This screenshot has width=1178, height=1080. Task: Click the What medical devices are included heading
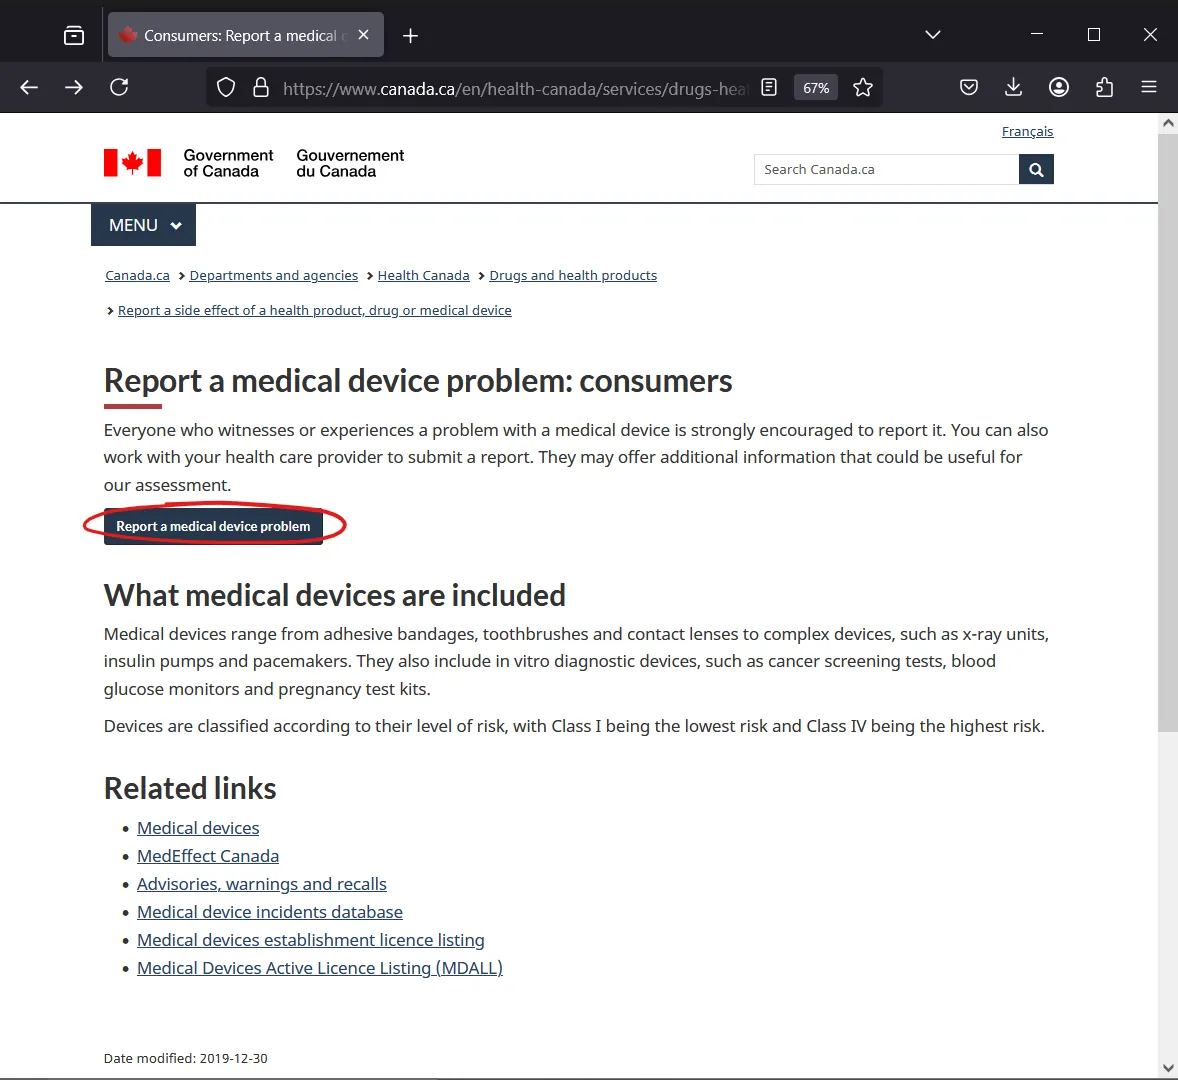coord(334,596)
